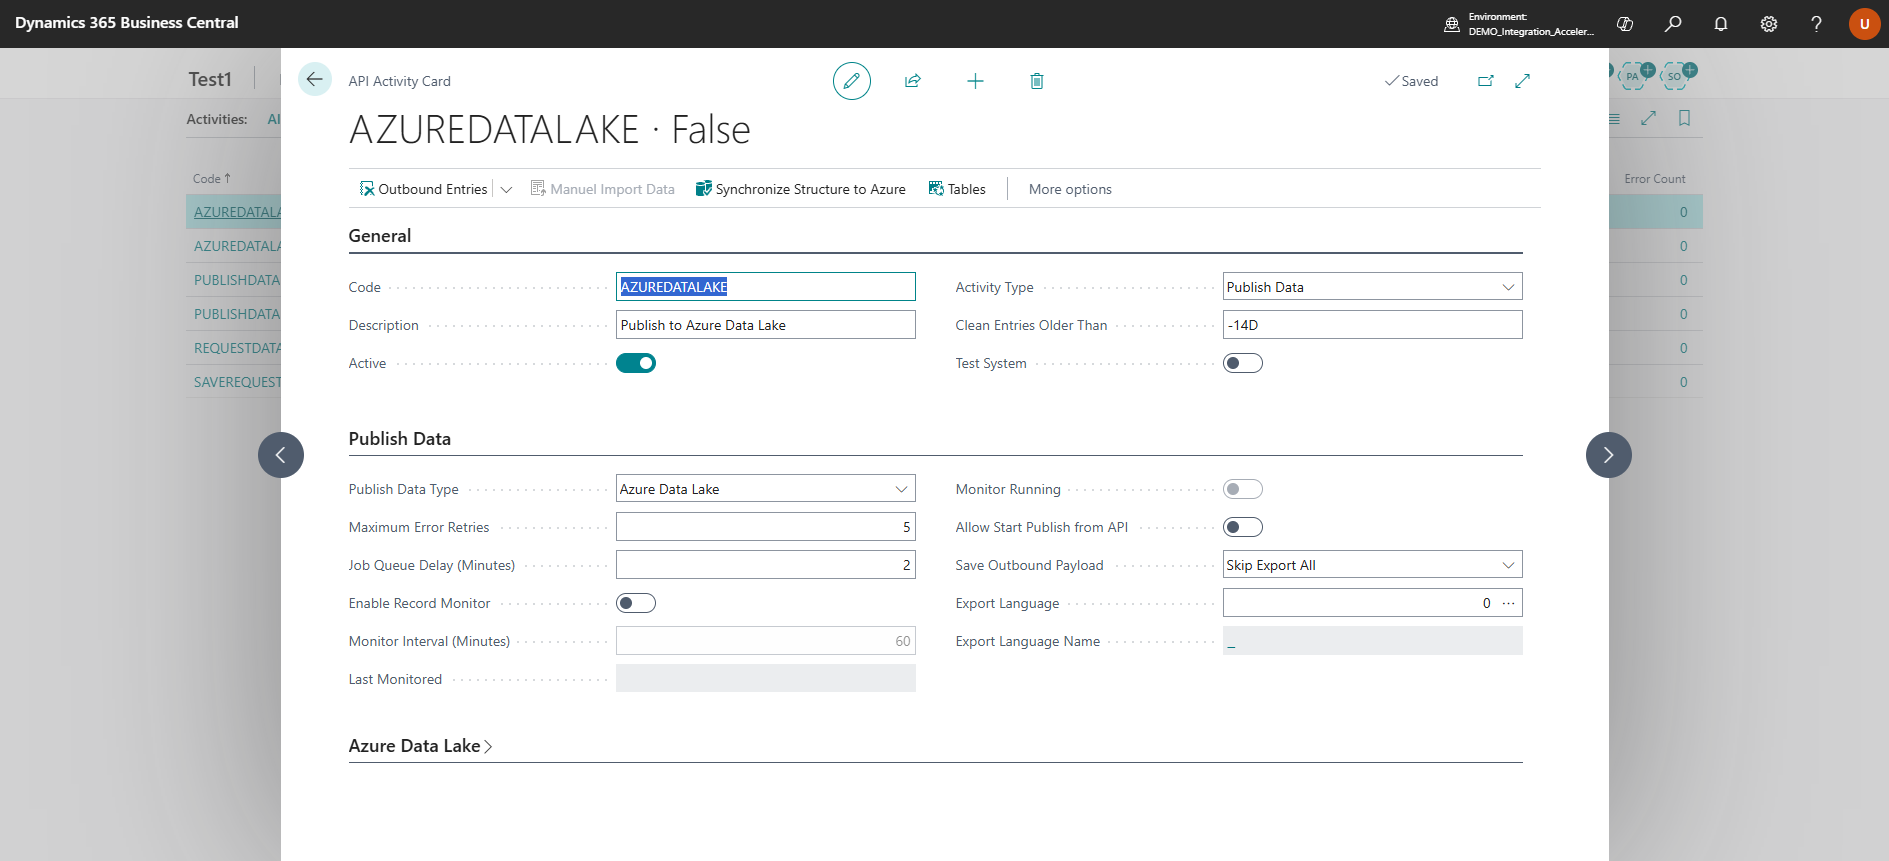1889x861 pixels.
Task: Open the Tables action
Action: (957, 189)
